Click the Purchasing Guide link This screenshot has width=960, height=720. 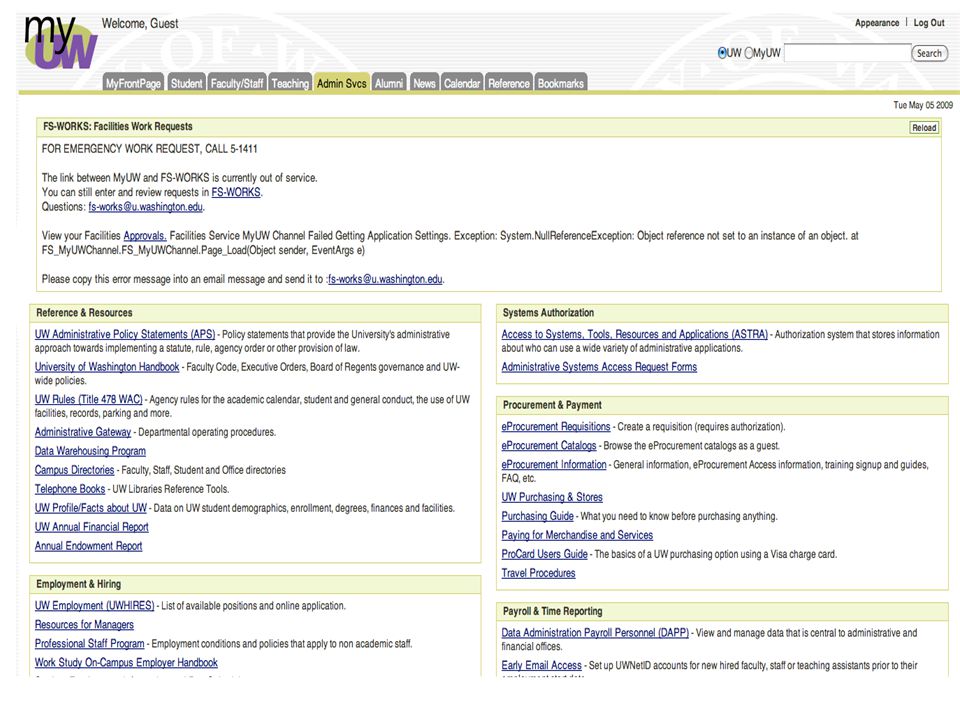click(538, 516)
